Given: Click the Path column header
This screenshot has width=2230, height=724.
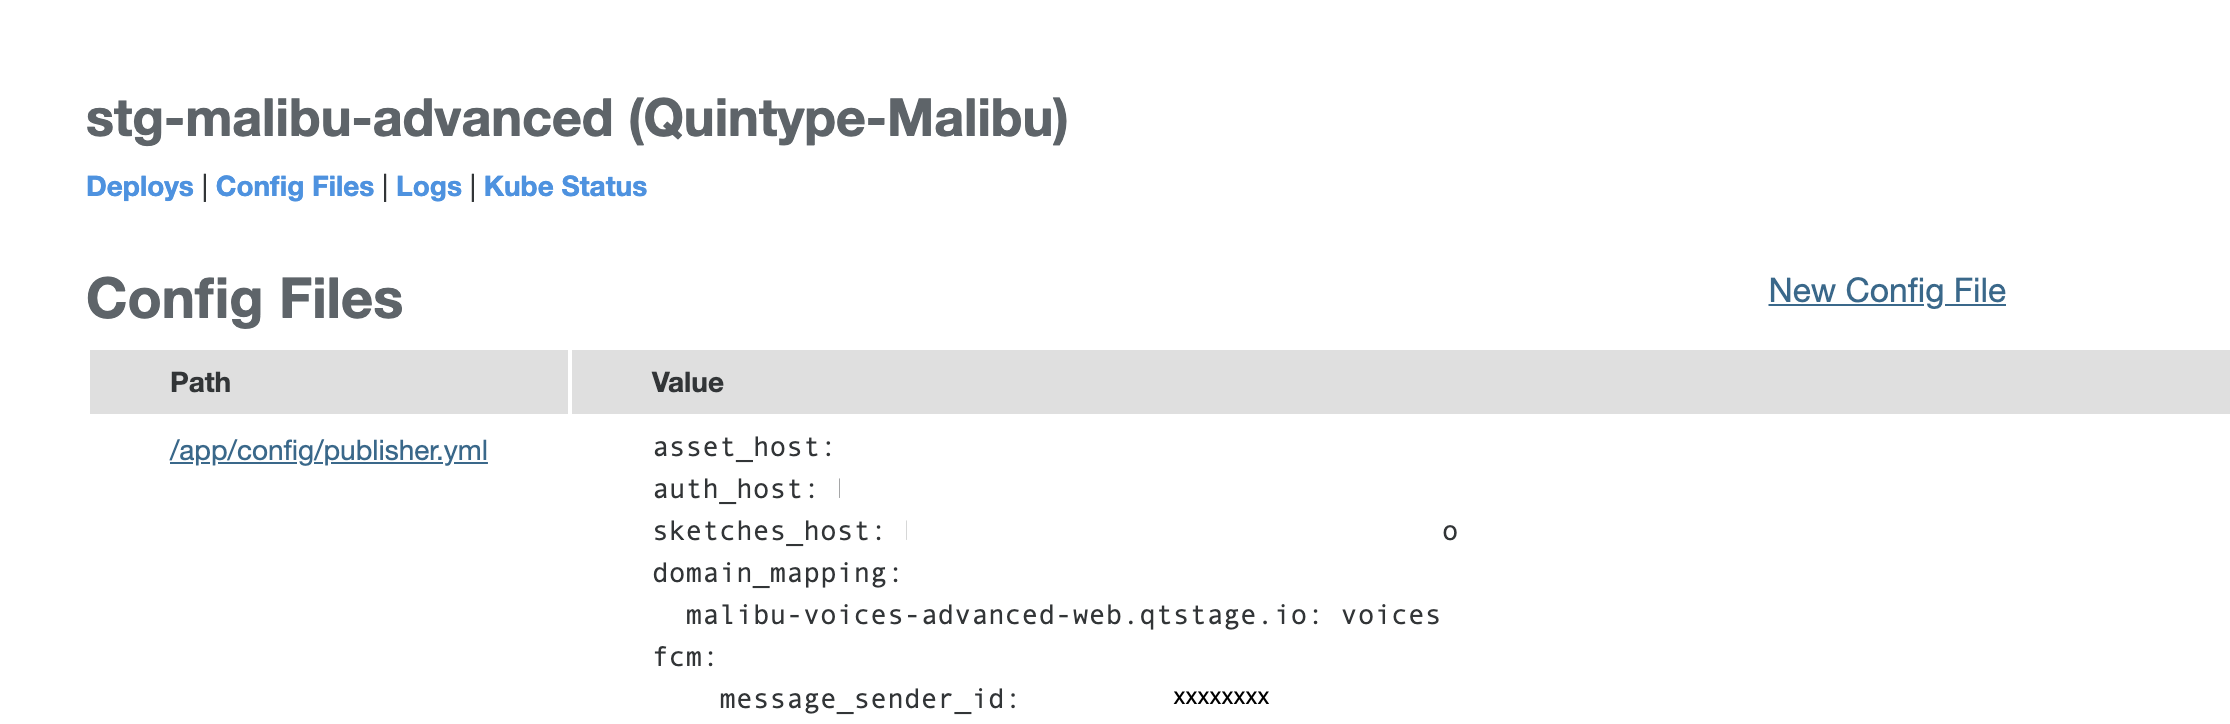Looking at the screenshot, I should click(200, 382).
